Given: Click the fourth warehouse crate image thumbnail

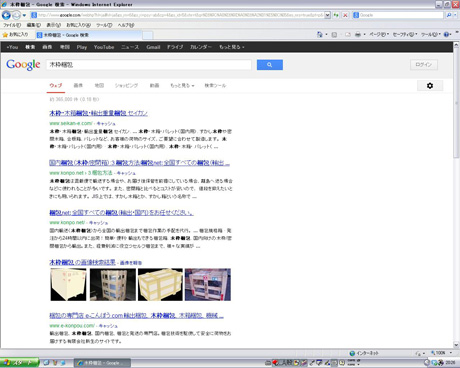Looking at the screenshot, I should 208,285.
